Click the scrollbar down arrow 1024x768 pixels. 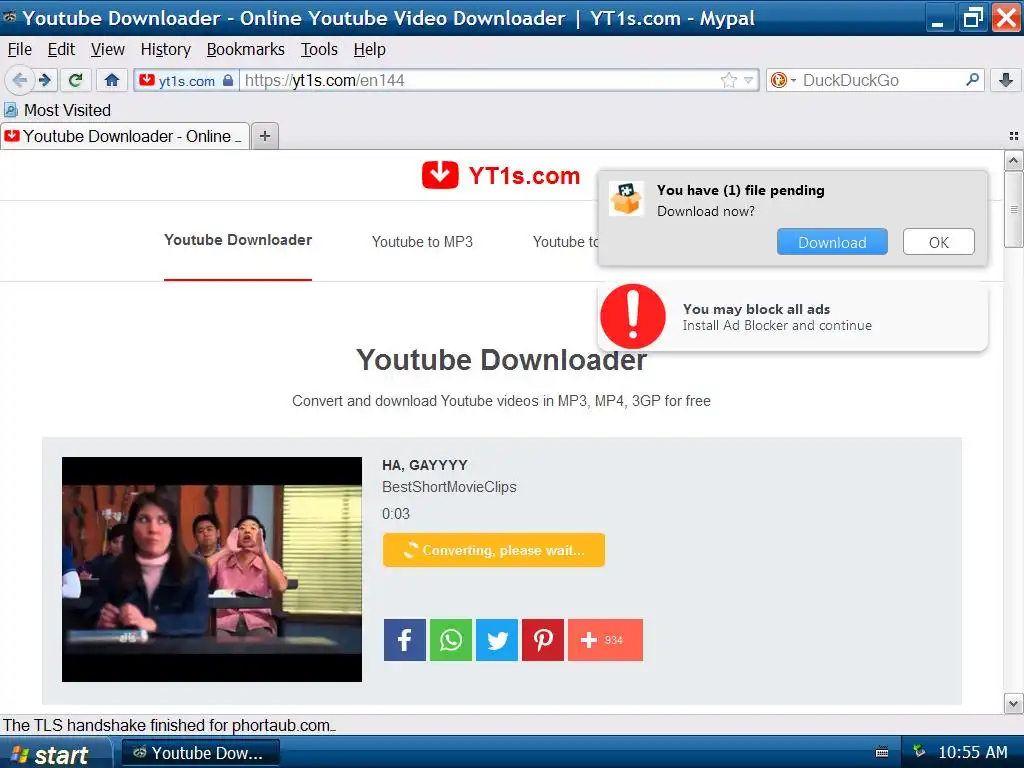pos(1014,704)
